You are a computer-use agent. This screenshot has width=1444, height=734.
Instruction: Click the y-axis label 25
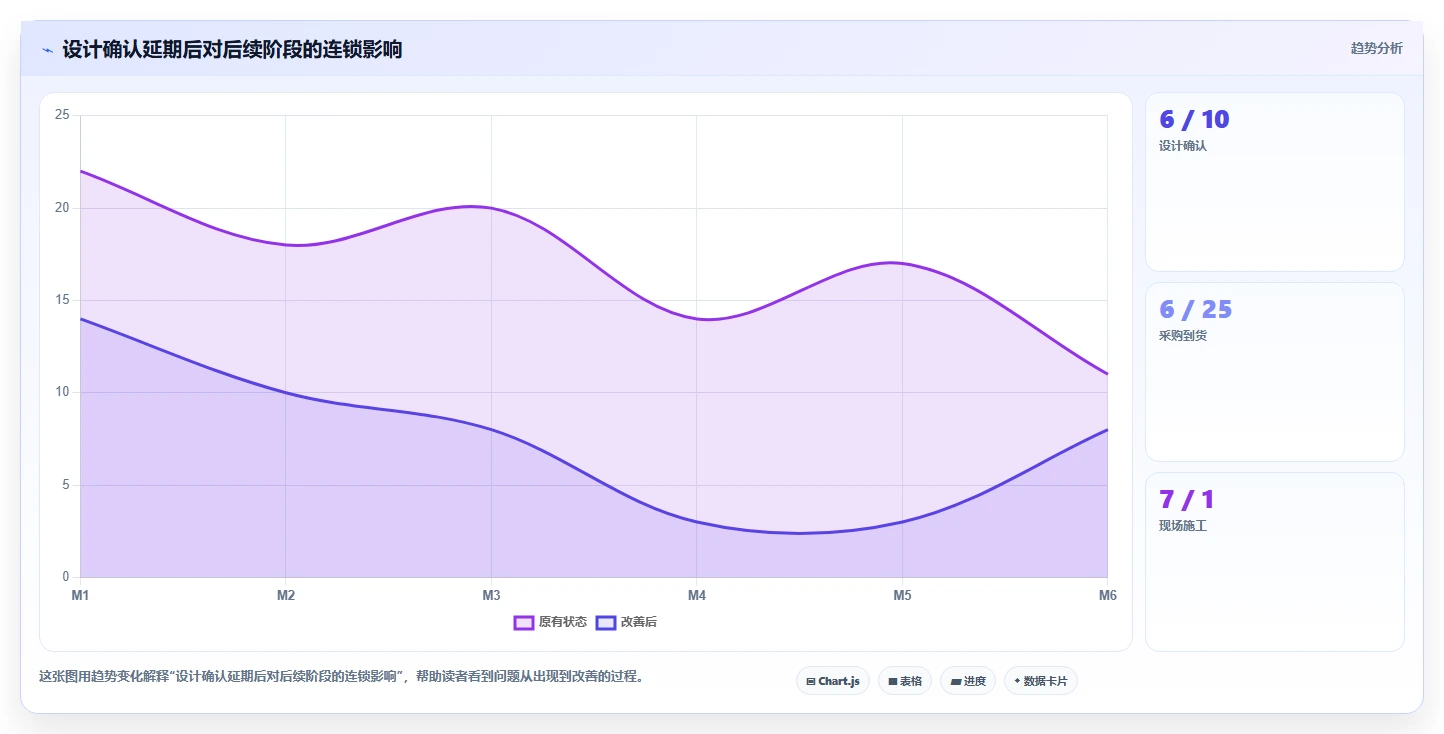click(62, 115)
